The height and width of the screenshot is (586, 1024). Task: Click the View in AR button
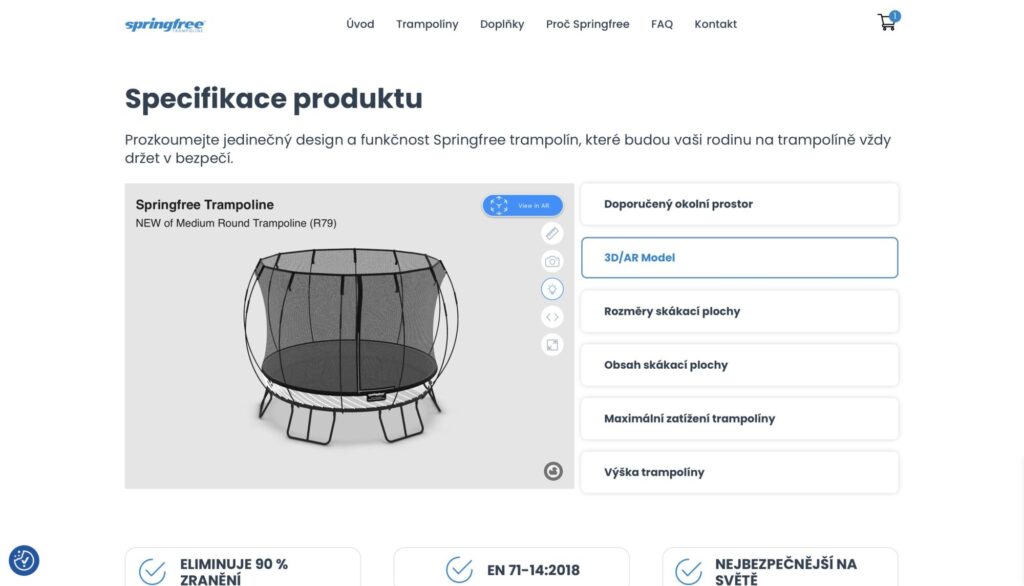pyautogui.click(x=522, y=205)
